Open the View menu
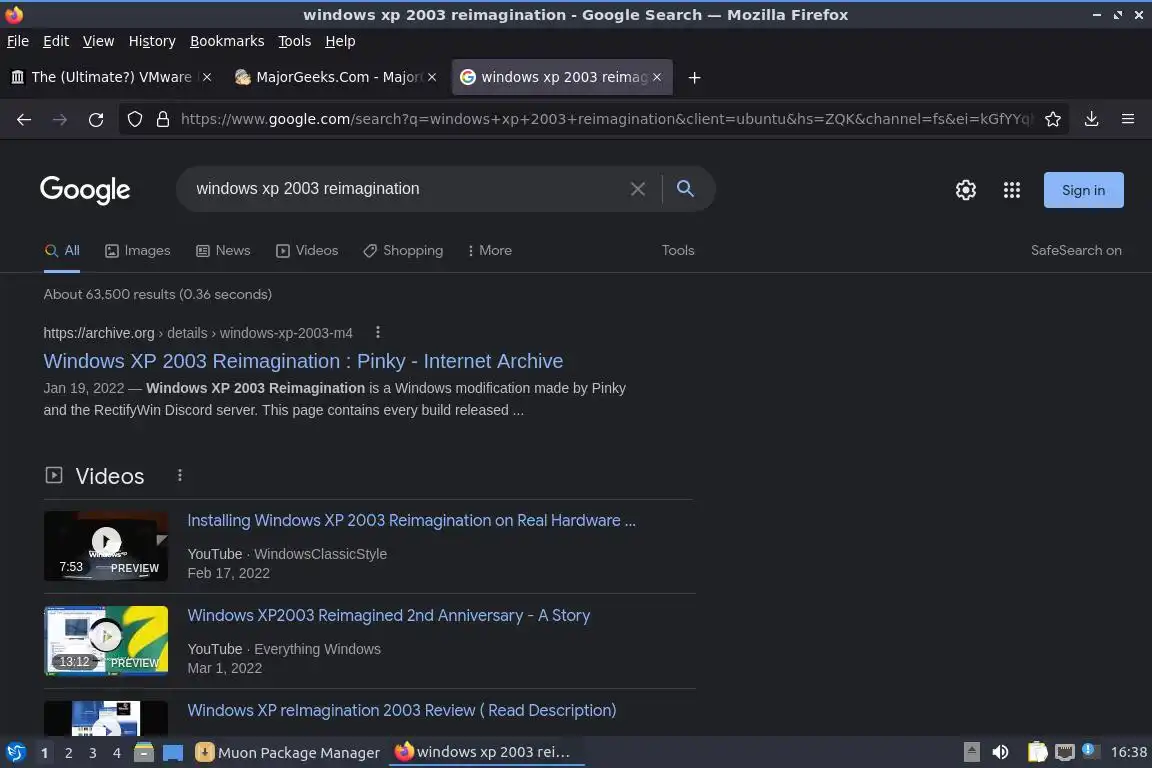The image size is (1152, 768). (98, 41)
